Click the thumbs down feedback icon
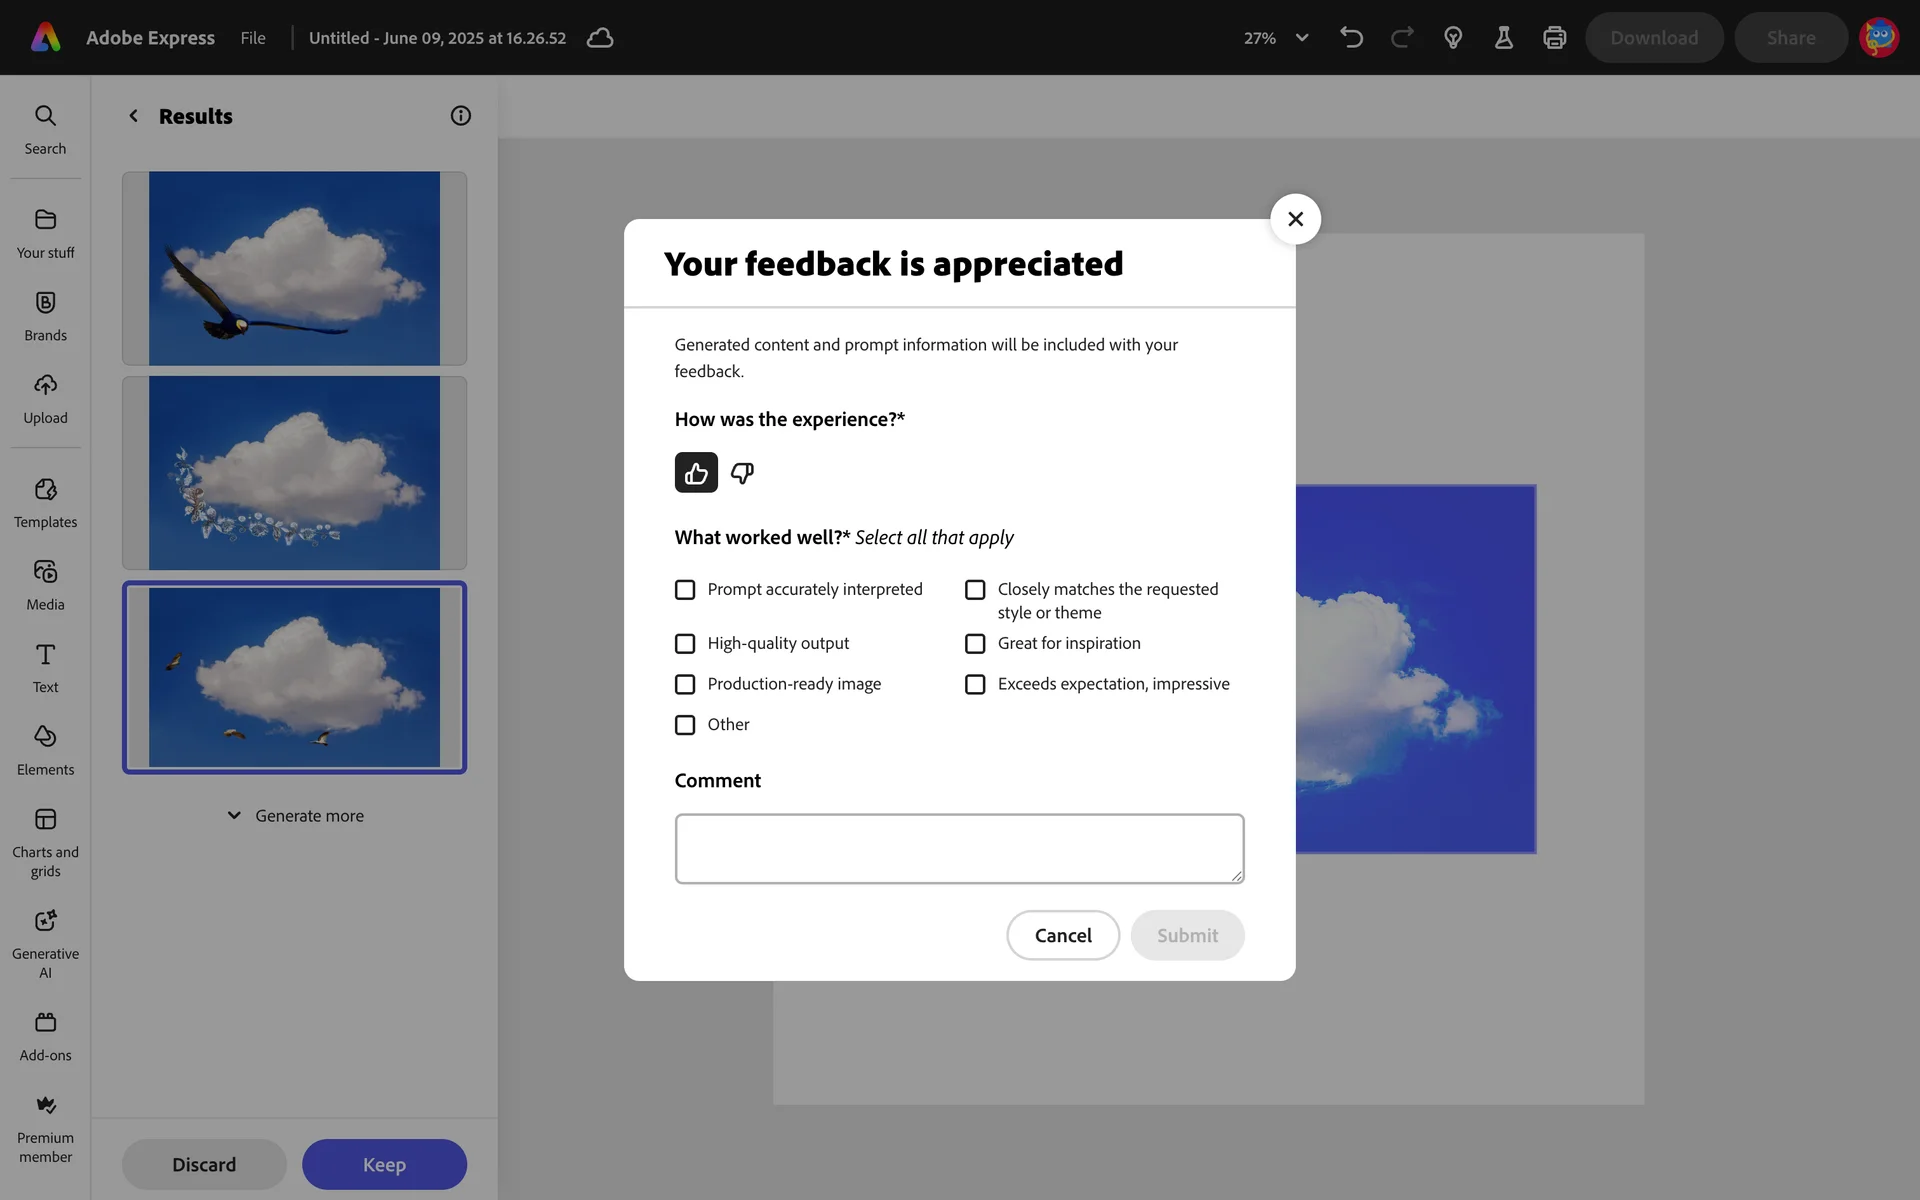Image resolution: width=1920 pixels, height=1200 pixels. 742,473
